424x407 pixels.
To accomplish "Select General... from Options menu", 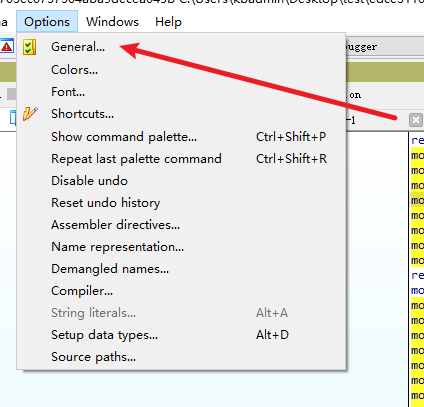I will click(181, 47).
